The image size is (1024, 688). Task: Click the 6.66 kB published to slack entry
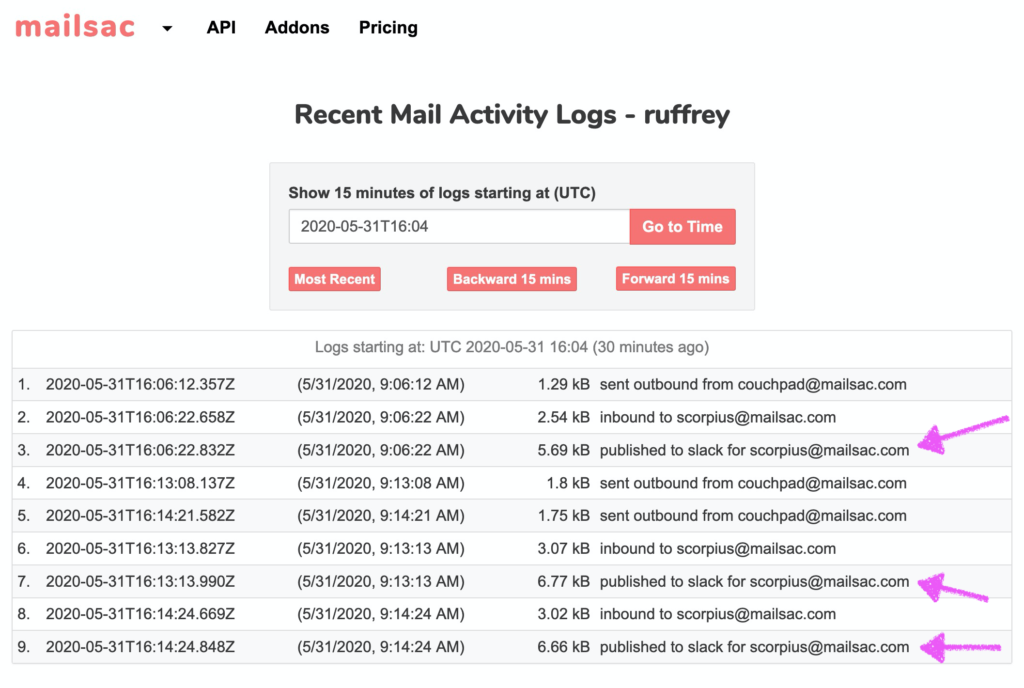pyautogui.click(x=754, y=647)
